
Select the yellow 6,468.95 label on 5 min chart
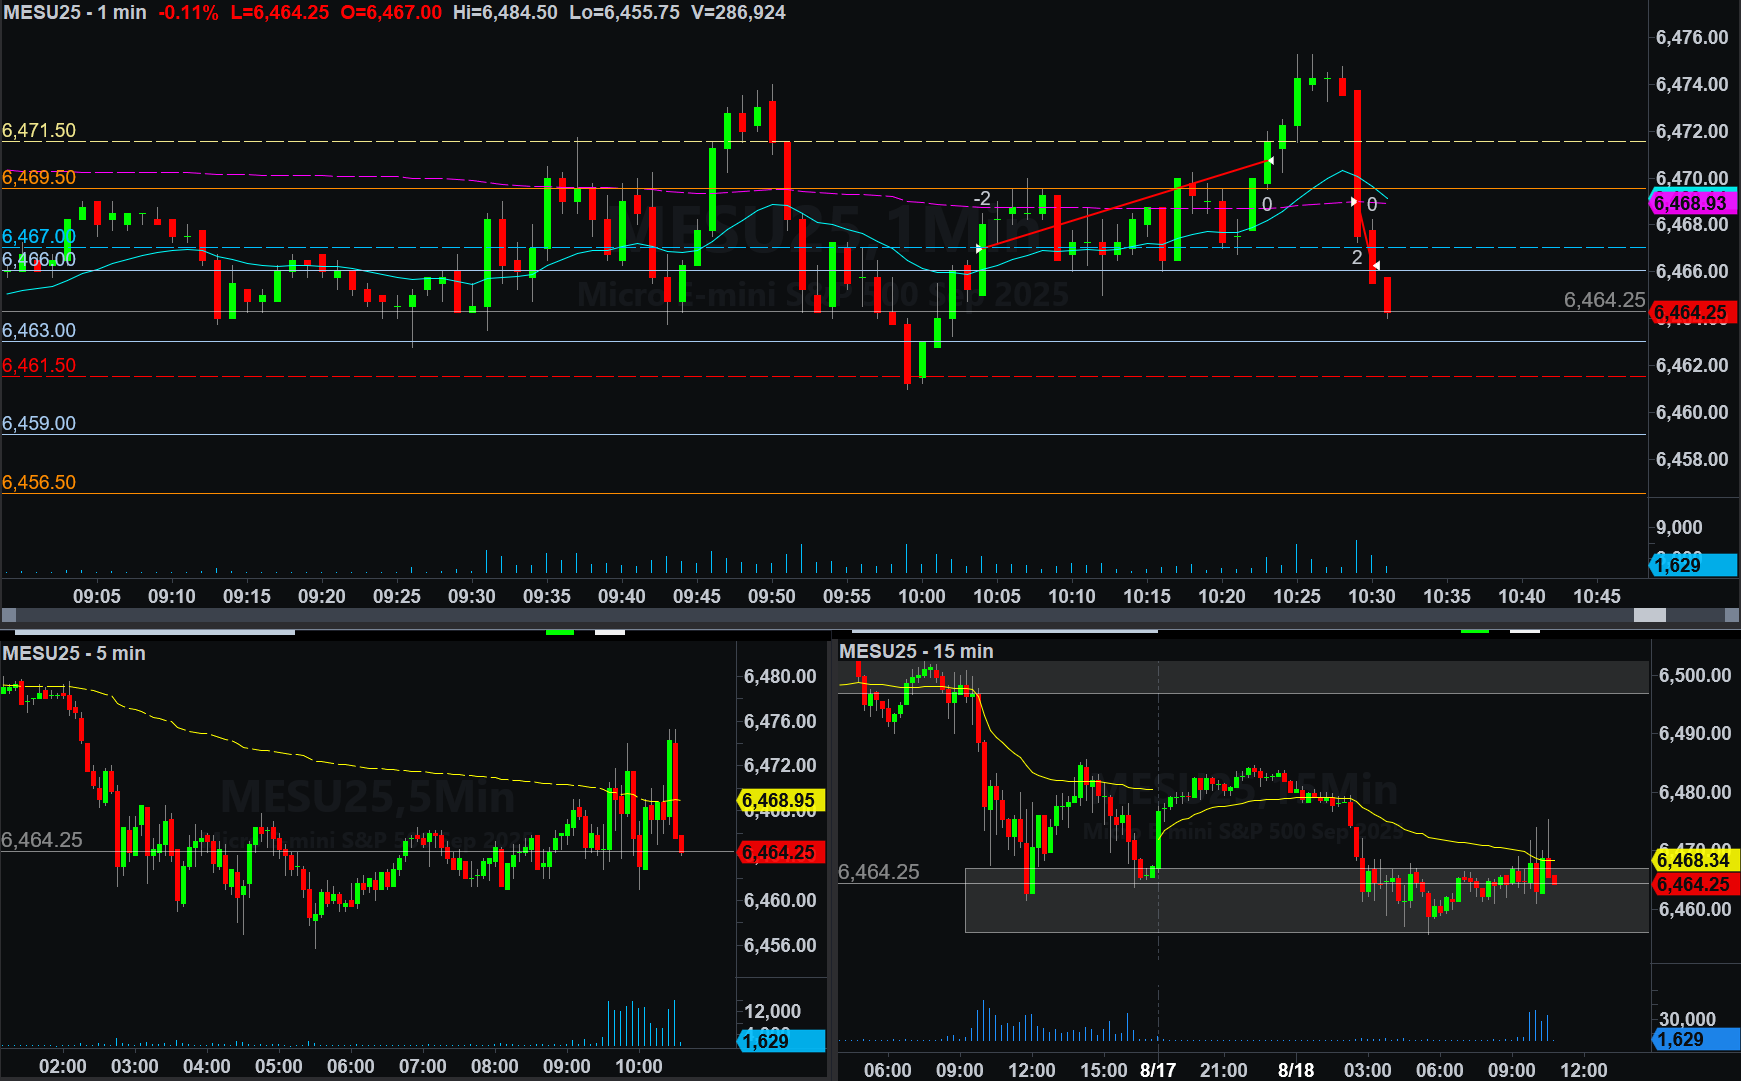tap(781, 801)
